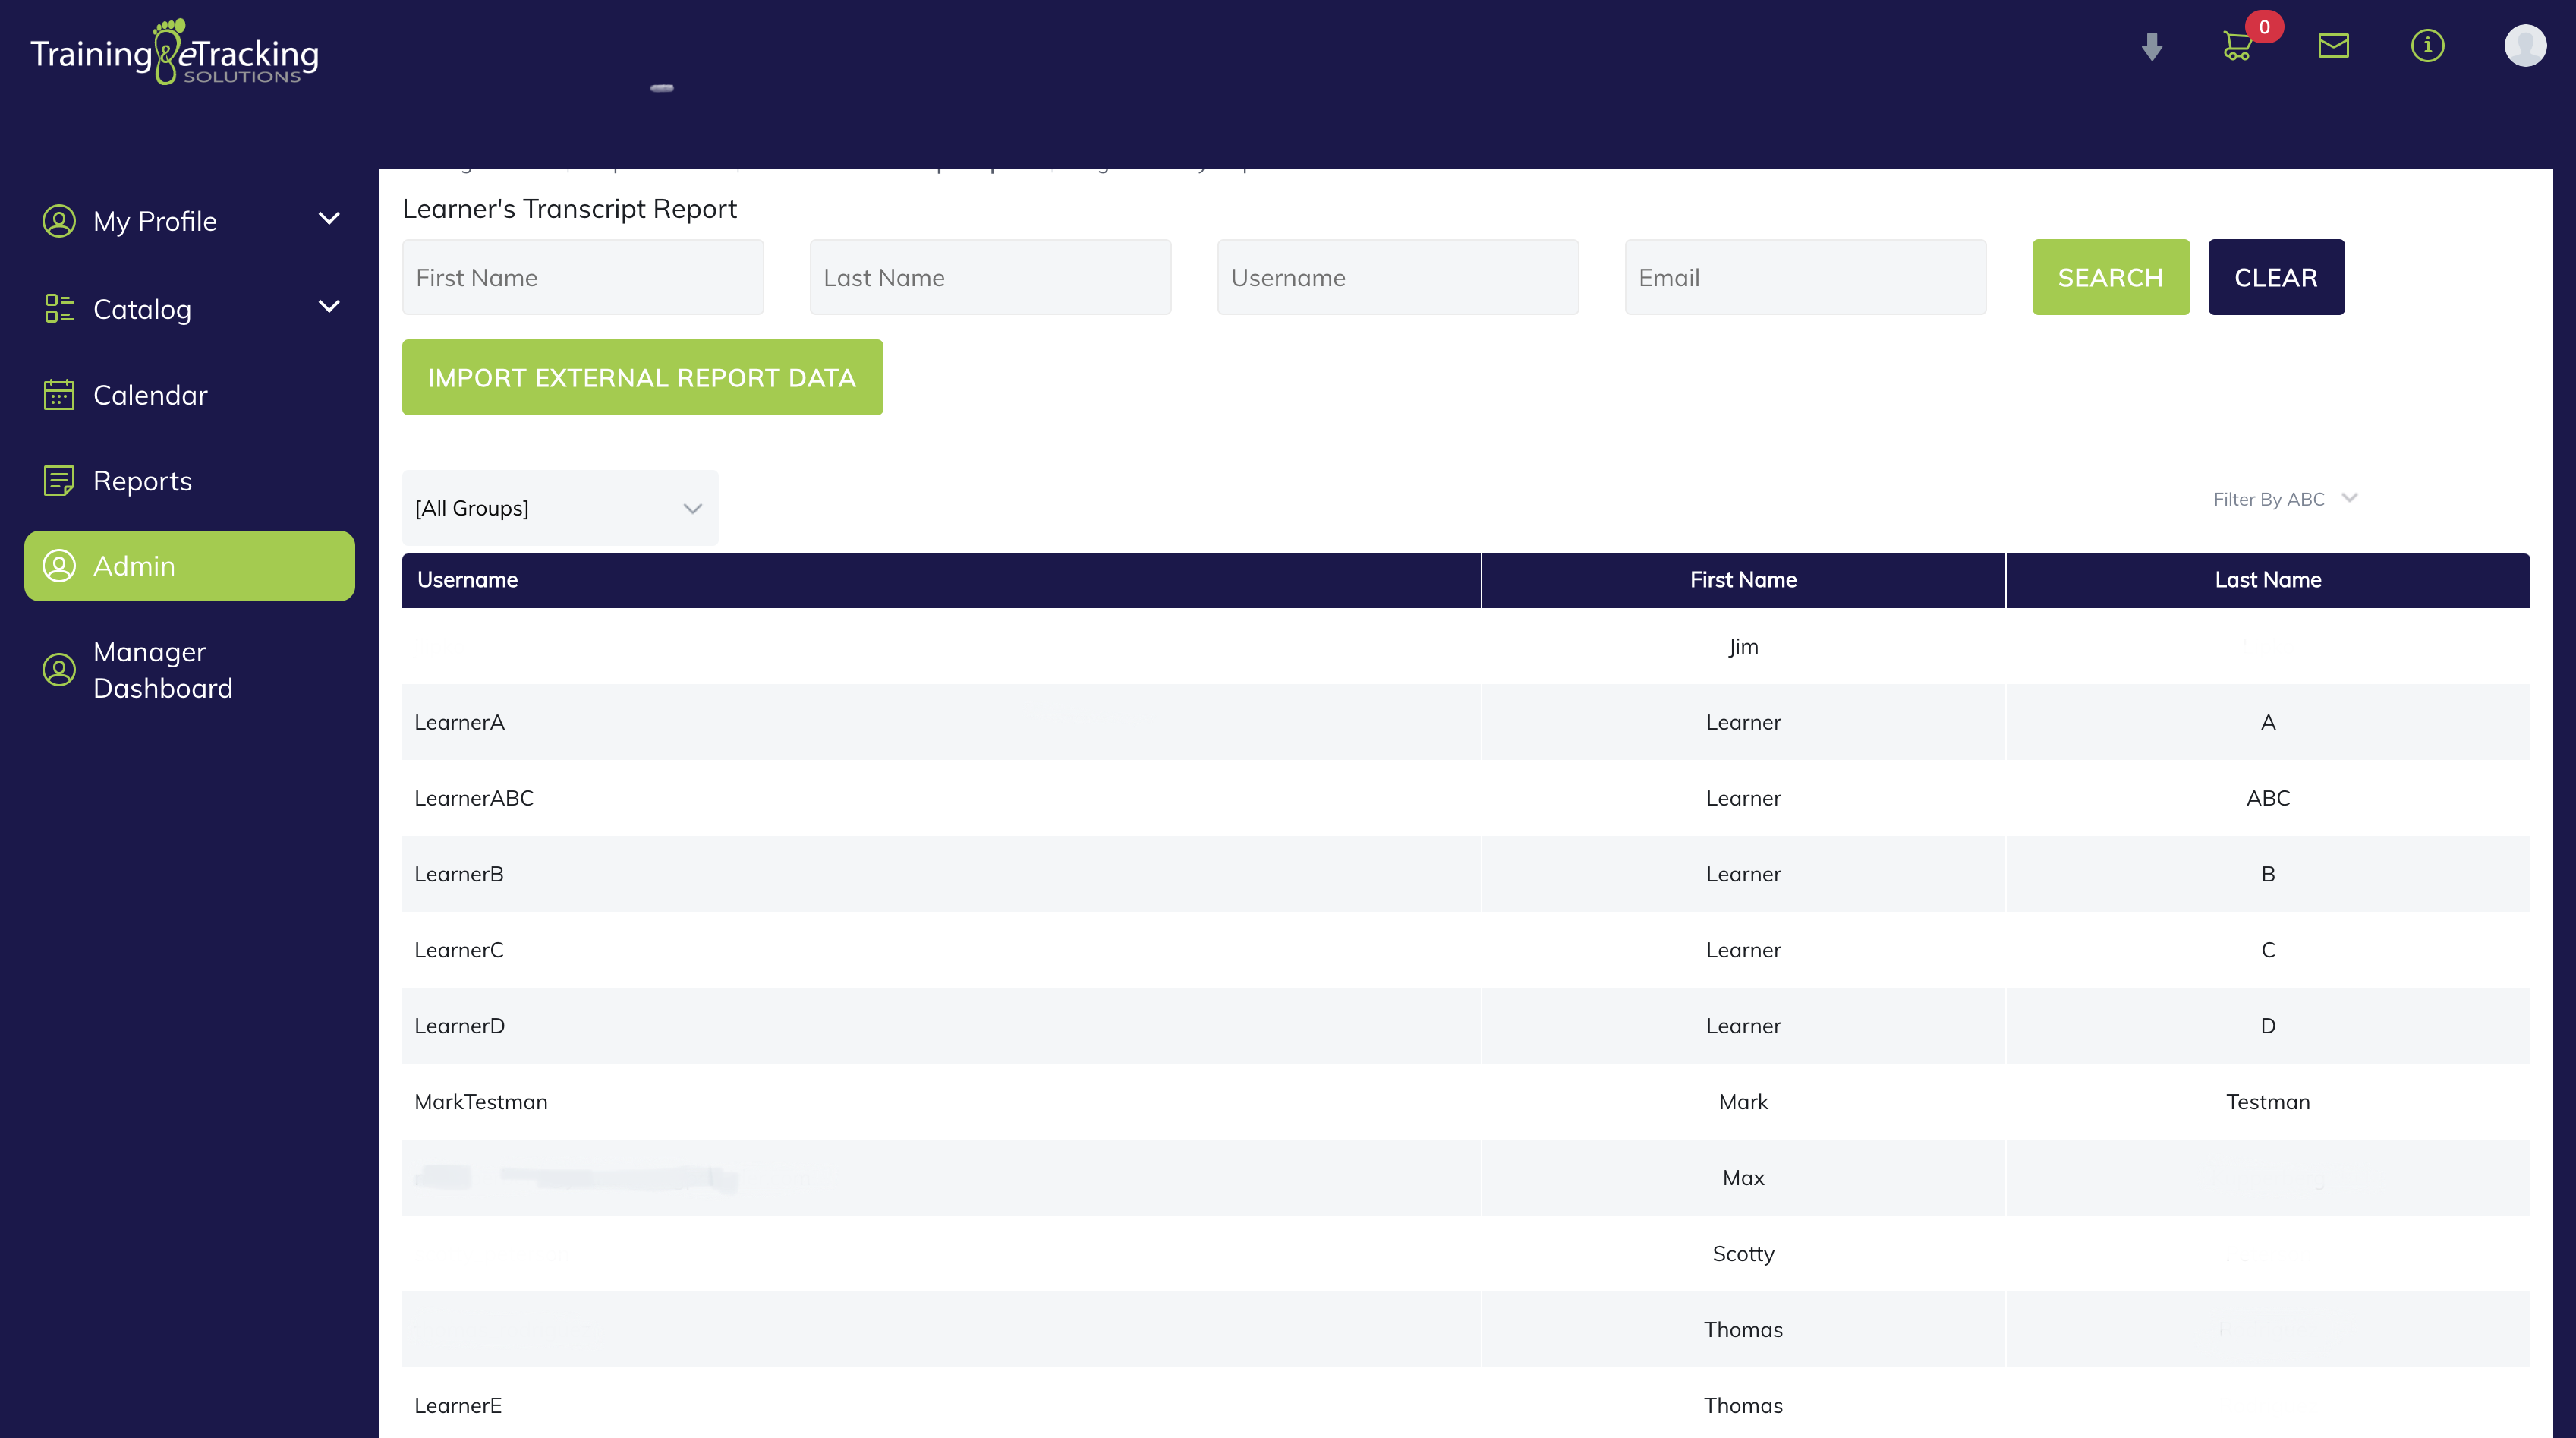The width and height of the screenshot is (2576, 1438).
Task: Click the Reports icon in sidebar
Action: pyautogui.click(x=59, y=481)
